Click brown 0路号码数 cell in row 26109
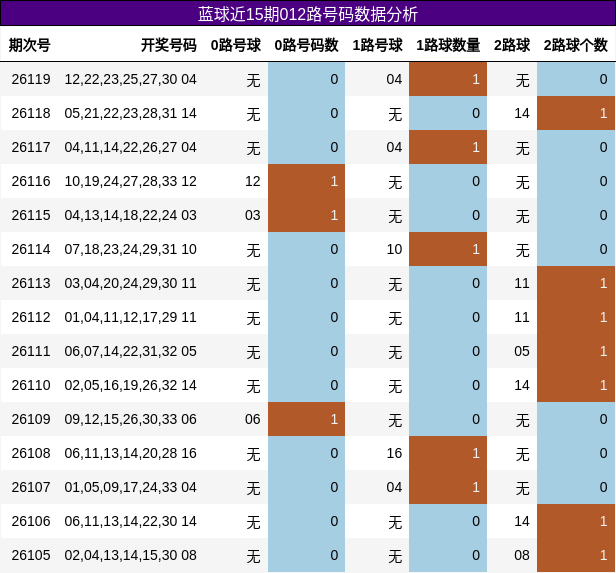 point(306,419)
